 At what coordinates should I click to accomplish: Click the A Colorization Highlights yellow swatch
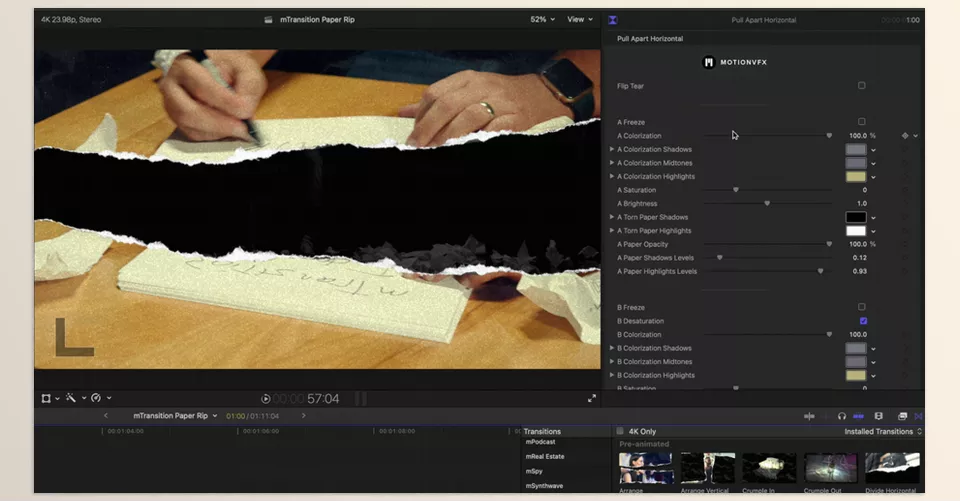pos(856,176)
